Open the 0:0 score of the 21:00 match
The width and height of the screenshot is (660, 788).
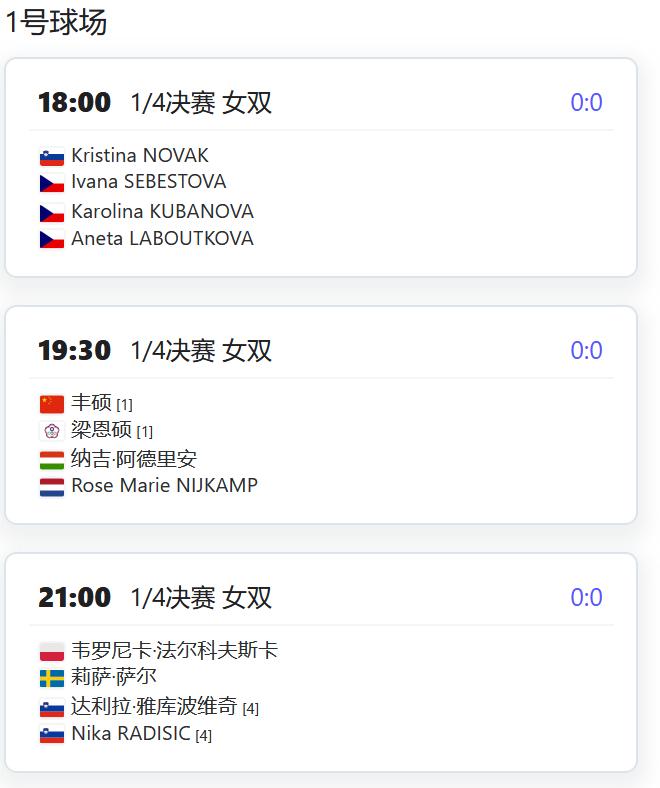(586, 598)
